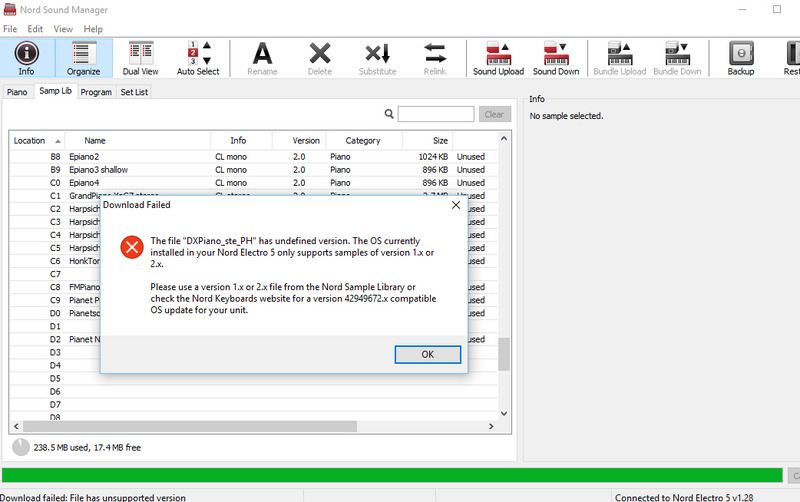
Task: Select location "C7" row
Action: 55,274
